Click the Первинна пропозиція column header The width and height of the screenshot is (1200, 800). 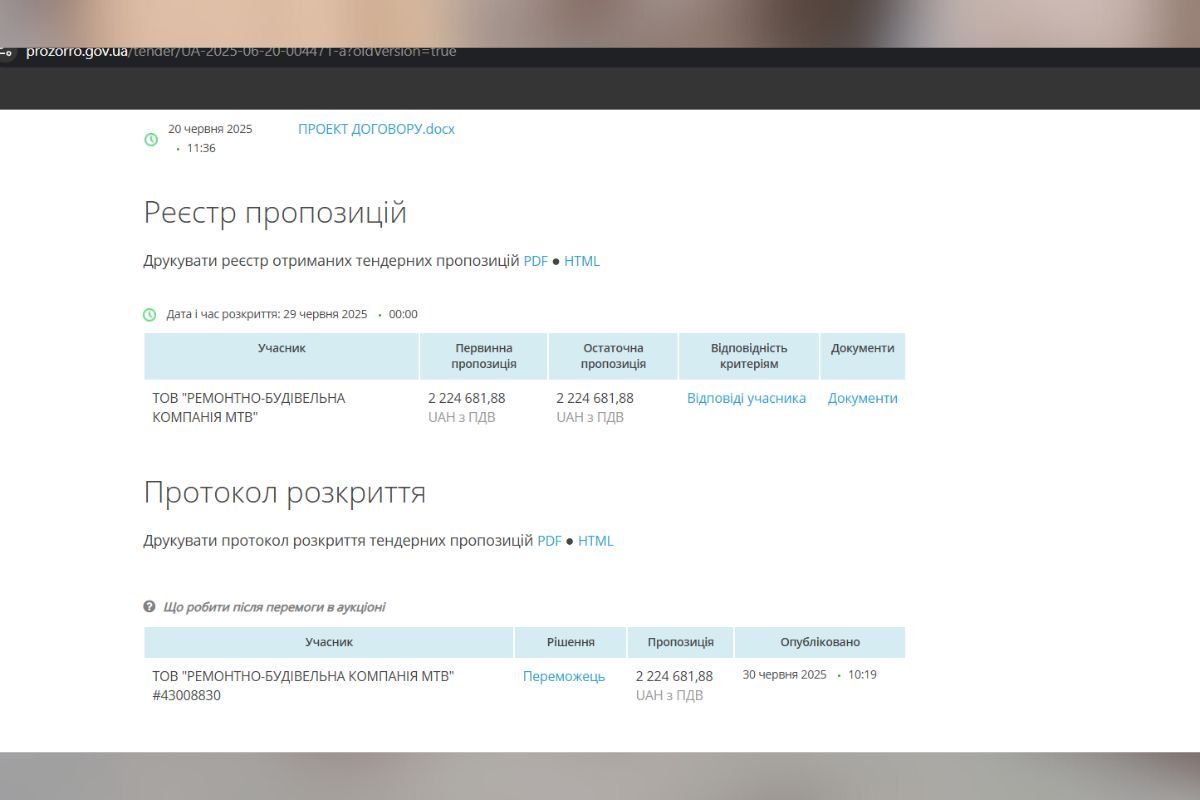coord(482,355)
